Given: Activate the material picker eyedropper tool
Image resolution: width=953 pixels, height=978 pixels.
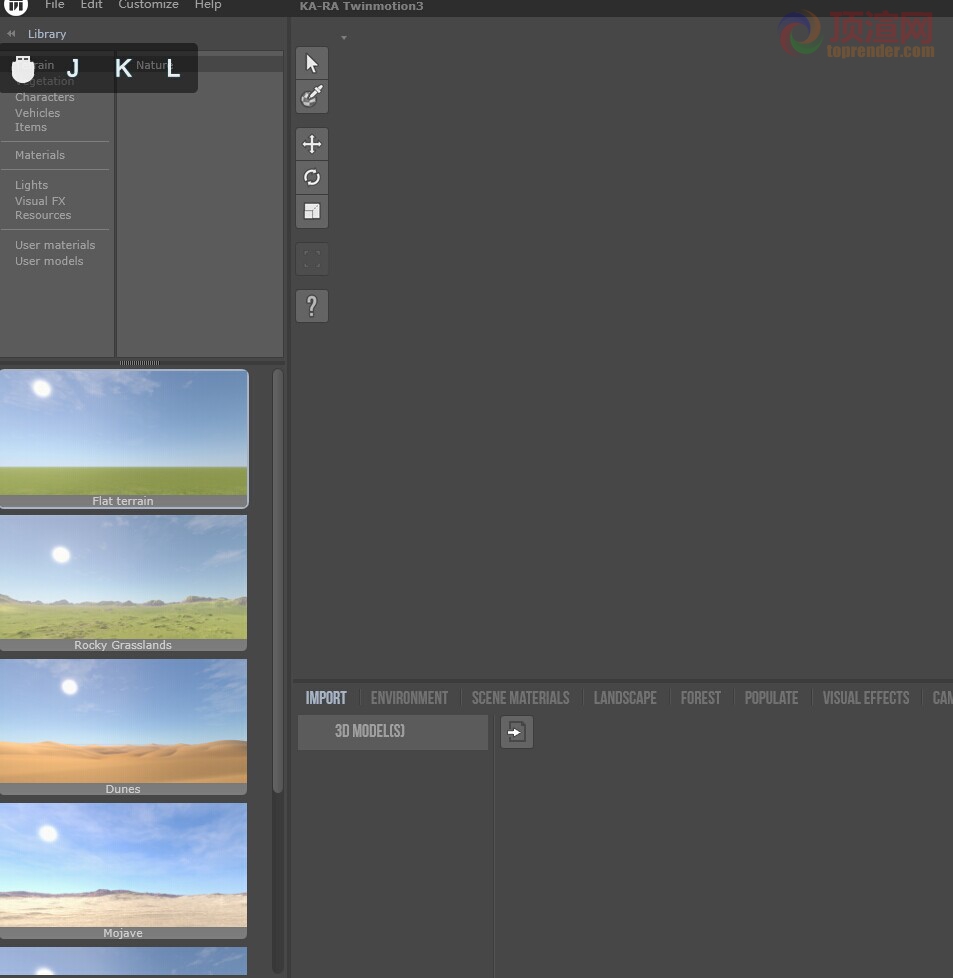Looking at the screenshot, I should pyautogui.click(x=312, y=97).
